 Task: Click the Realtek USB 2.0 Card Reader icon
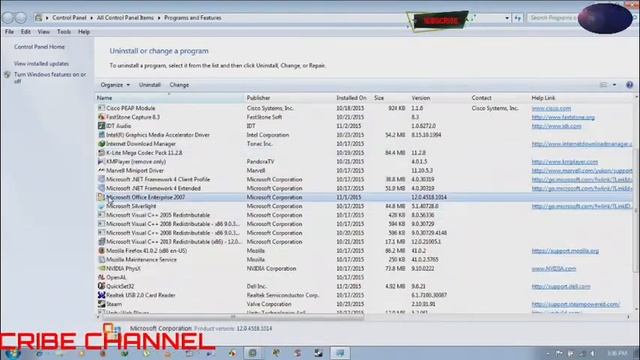click(x=101, y=295)
